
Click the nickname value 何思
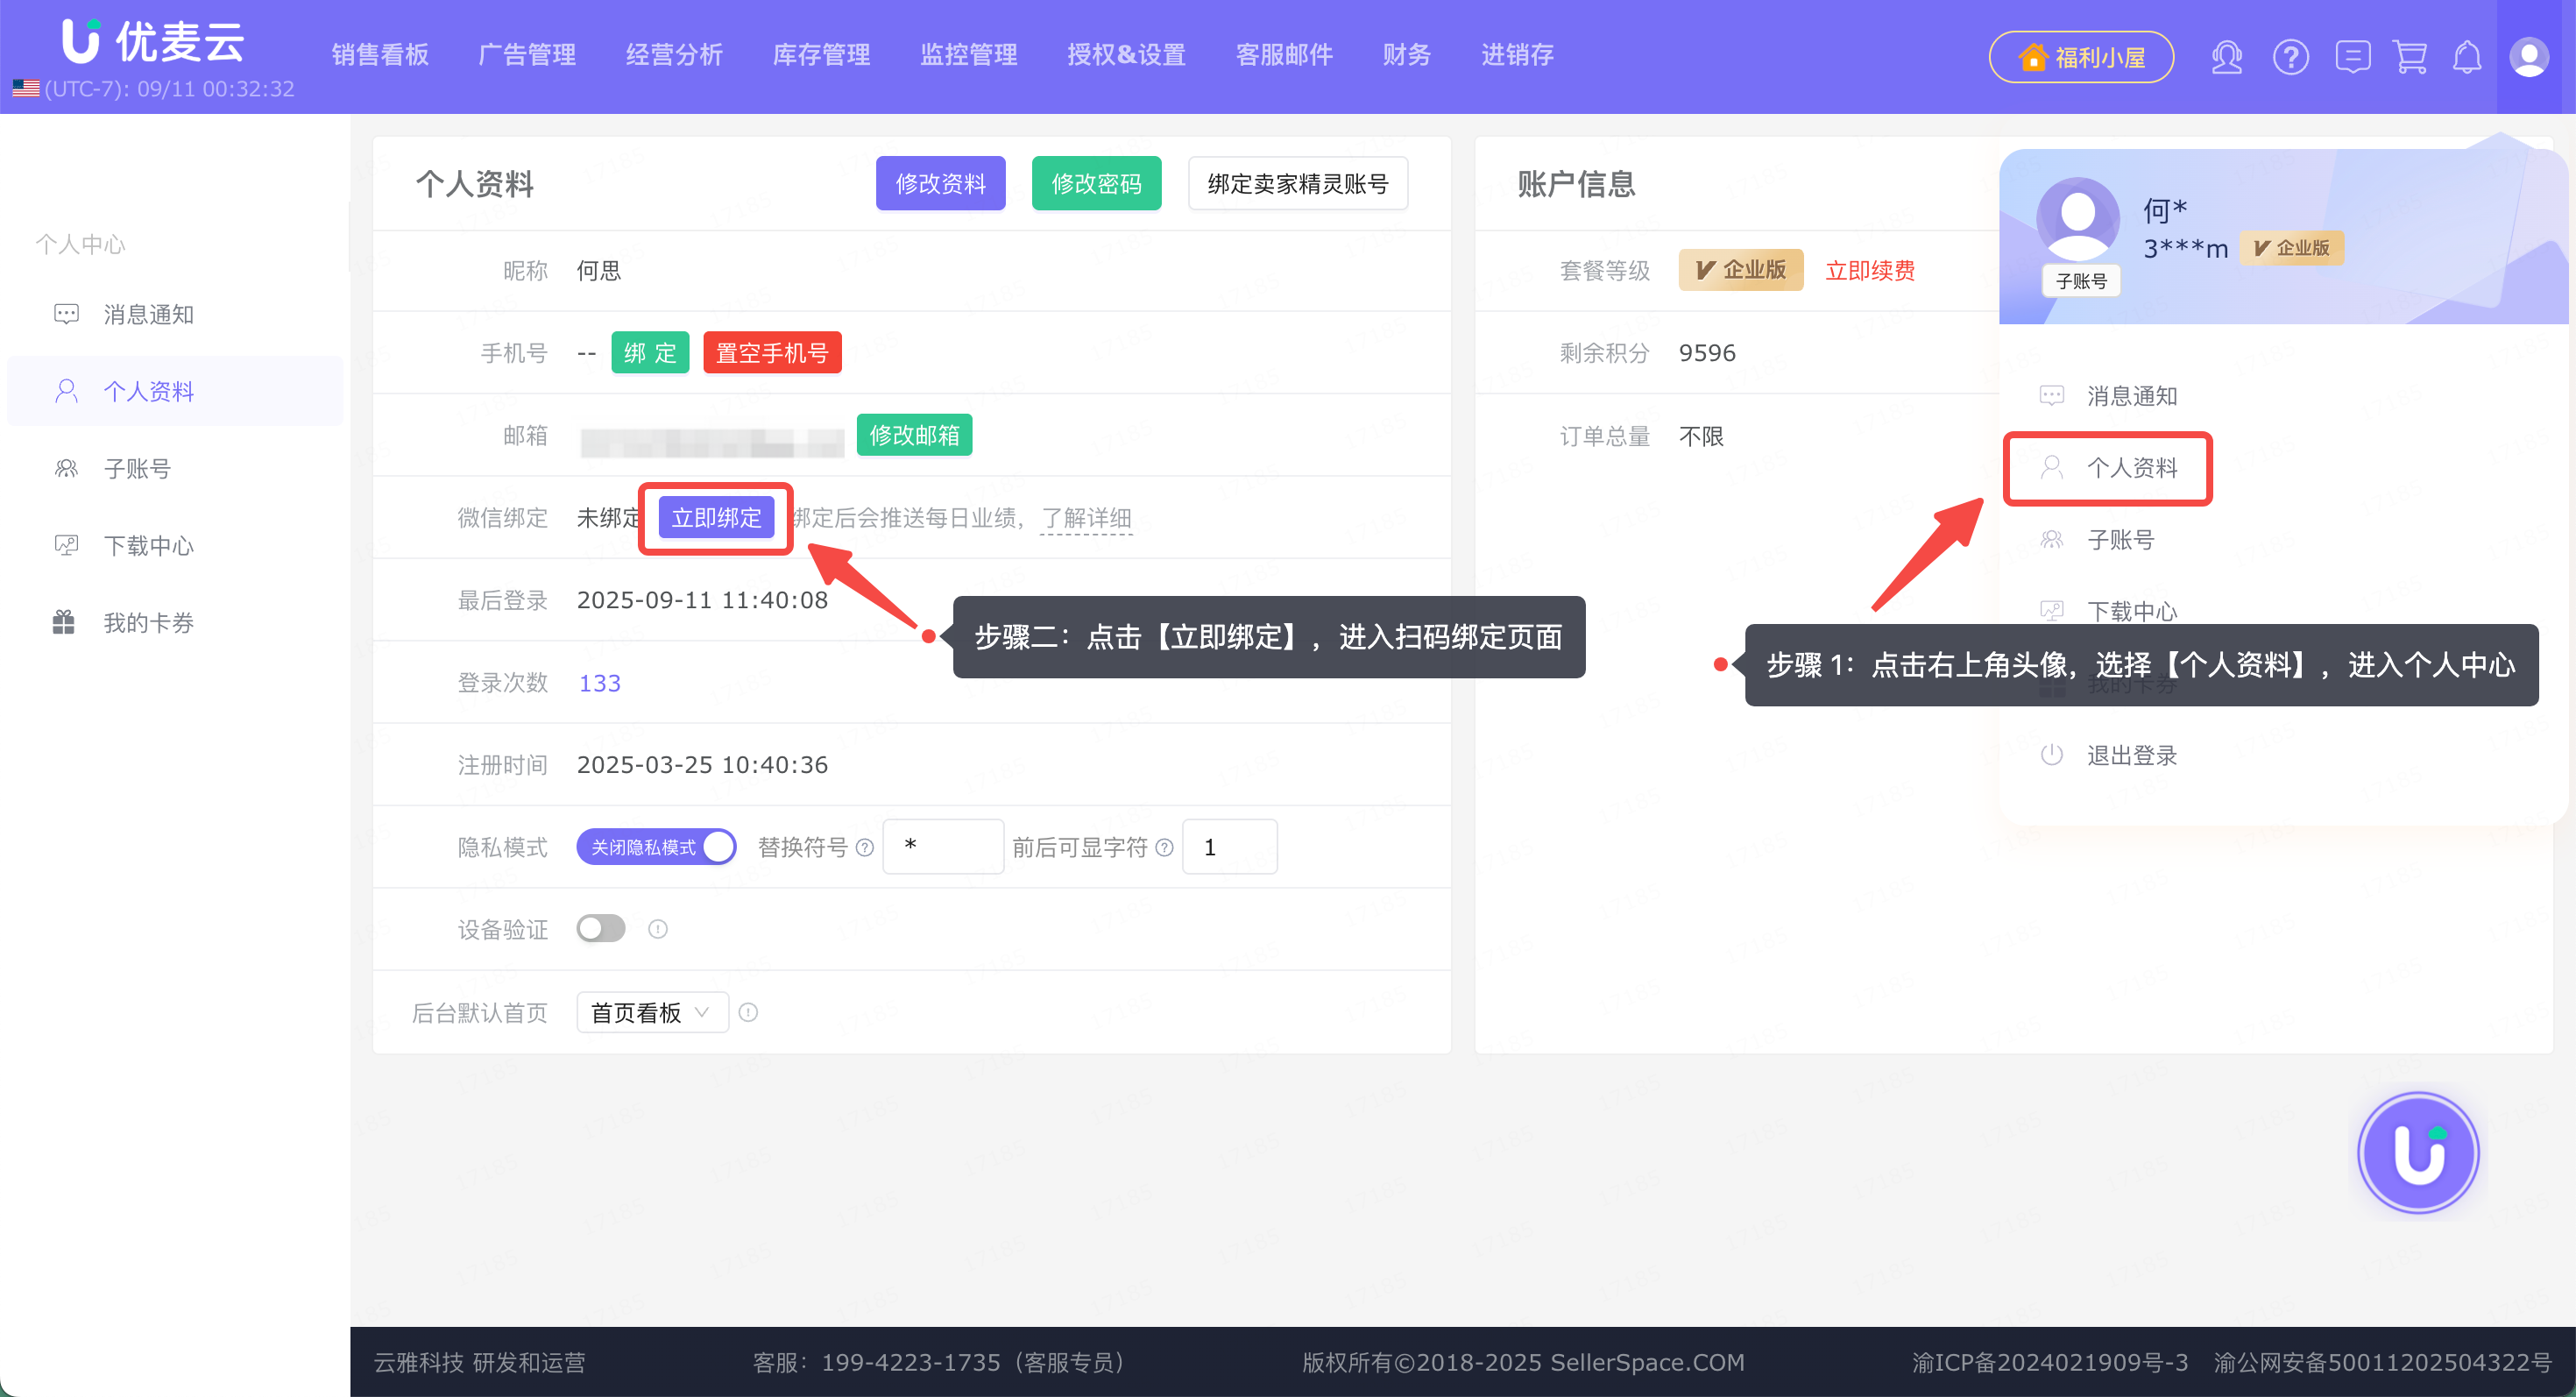(x=599, y=270)
